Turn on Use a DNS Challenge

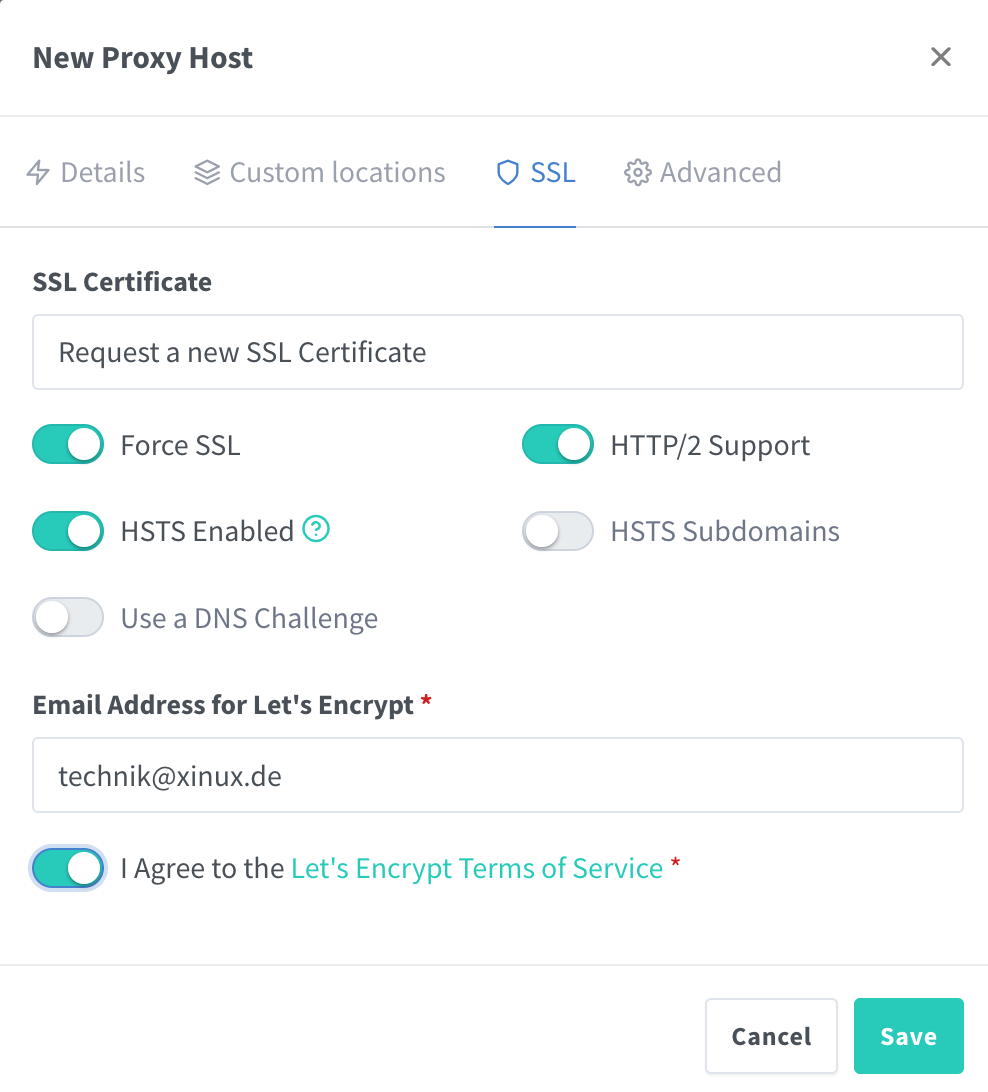68,618
